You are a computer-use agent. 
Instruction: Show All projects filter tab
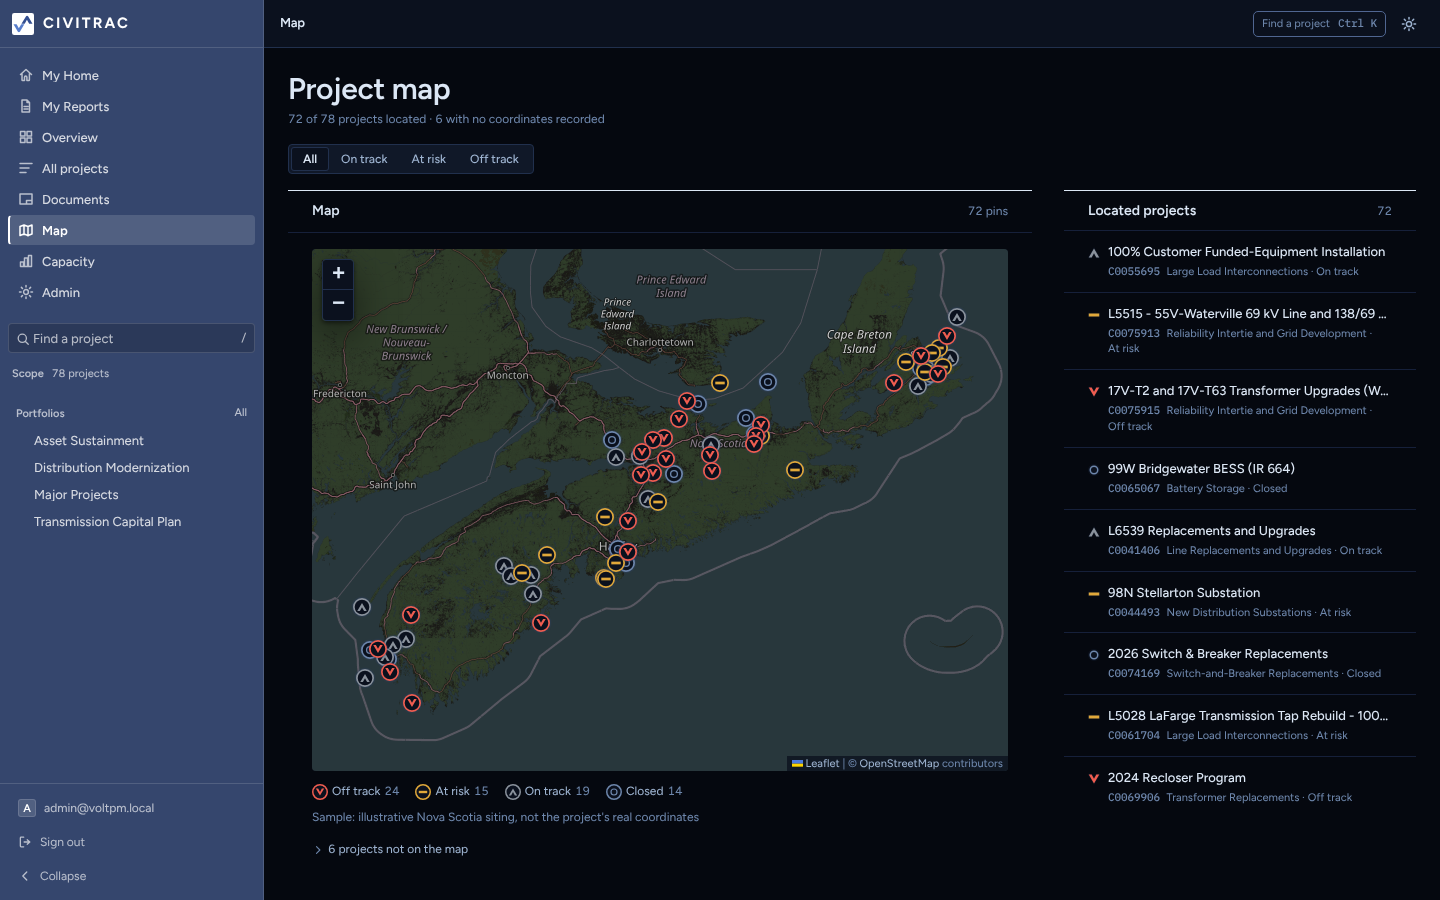(310, 159)
